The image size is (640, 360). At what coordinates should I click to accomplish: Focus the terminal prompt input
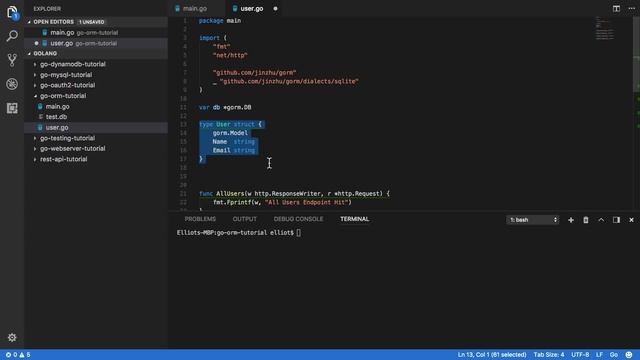point(299,233)
